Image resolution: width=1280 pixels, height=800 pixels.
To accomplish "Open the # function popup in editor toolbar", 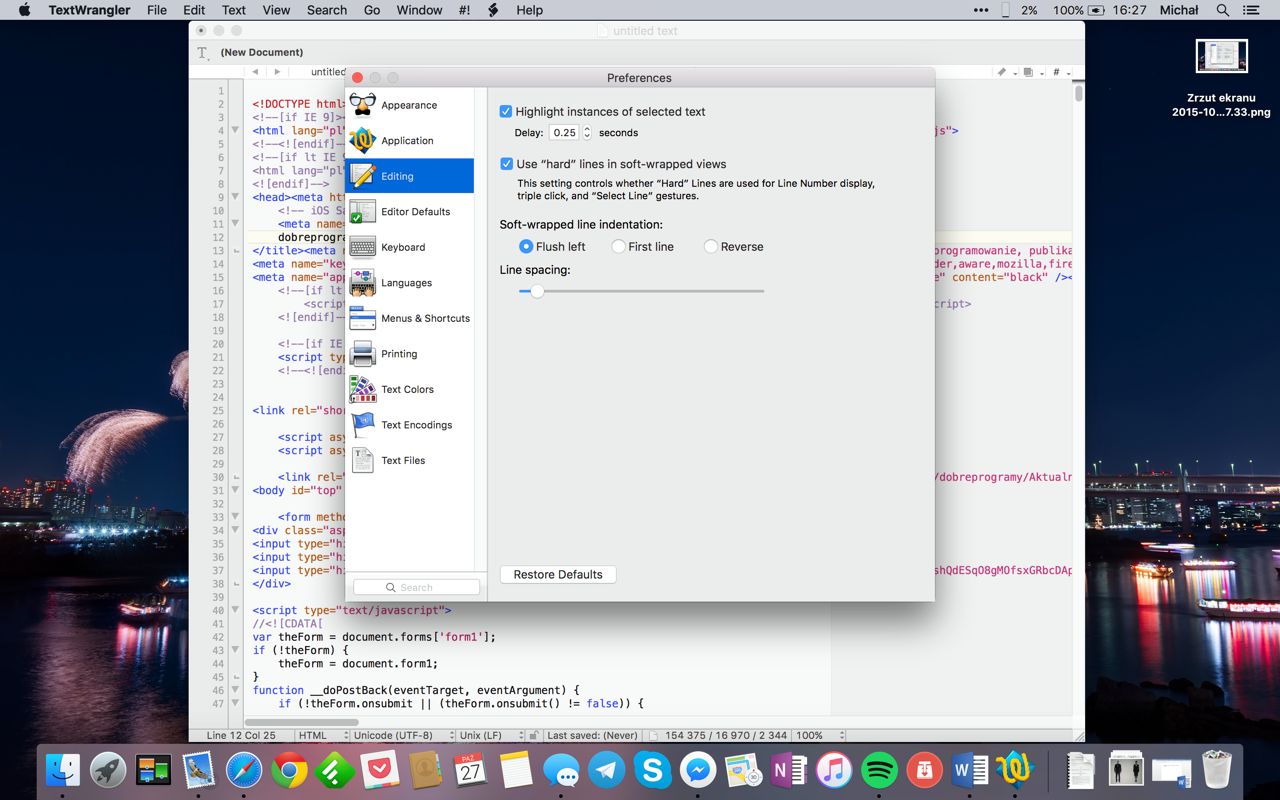I will [1060, 72].
